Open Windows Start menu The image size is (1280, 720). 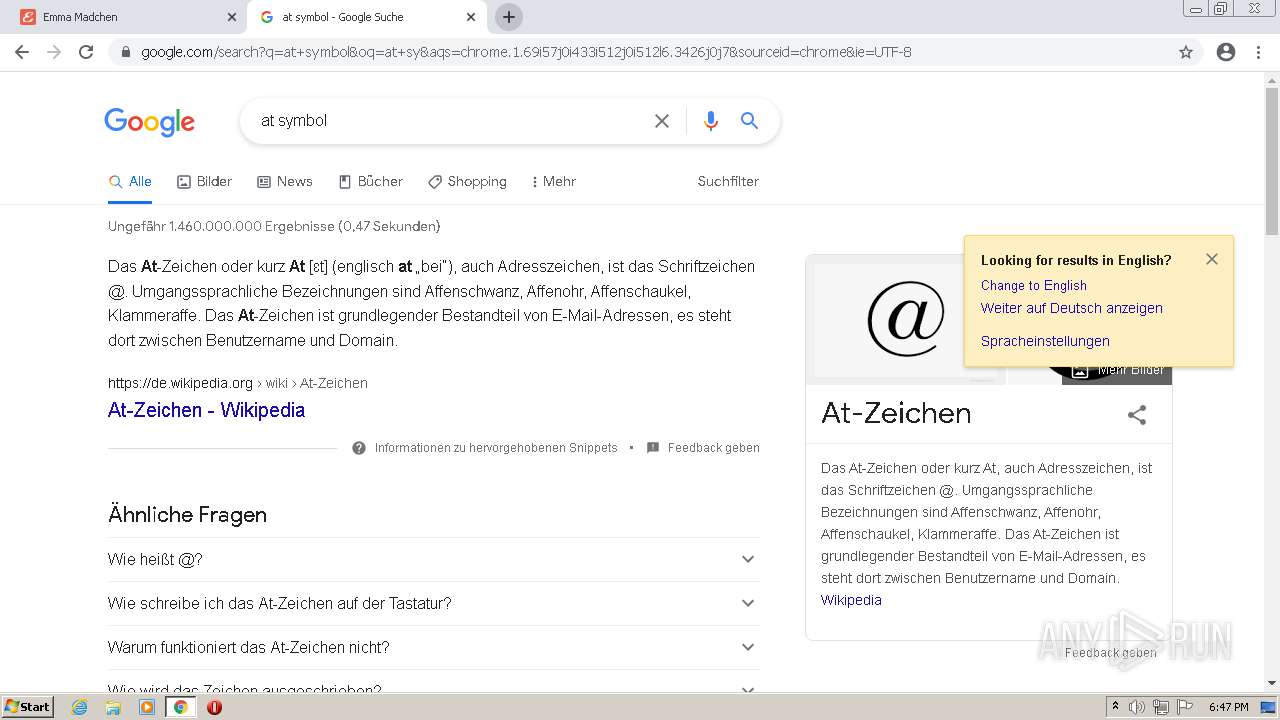click(27, 707)
